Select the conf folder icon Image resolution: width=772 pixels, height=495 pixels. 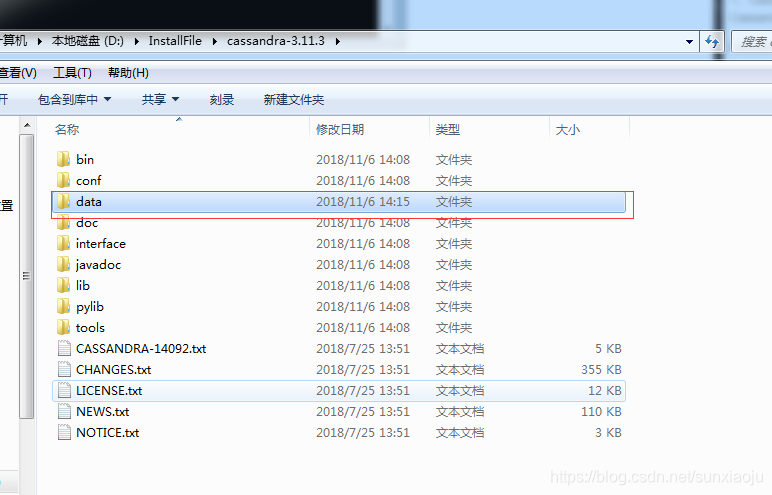coord(64,180)
